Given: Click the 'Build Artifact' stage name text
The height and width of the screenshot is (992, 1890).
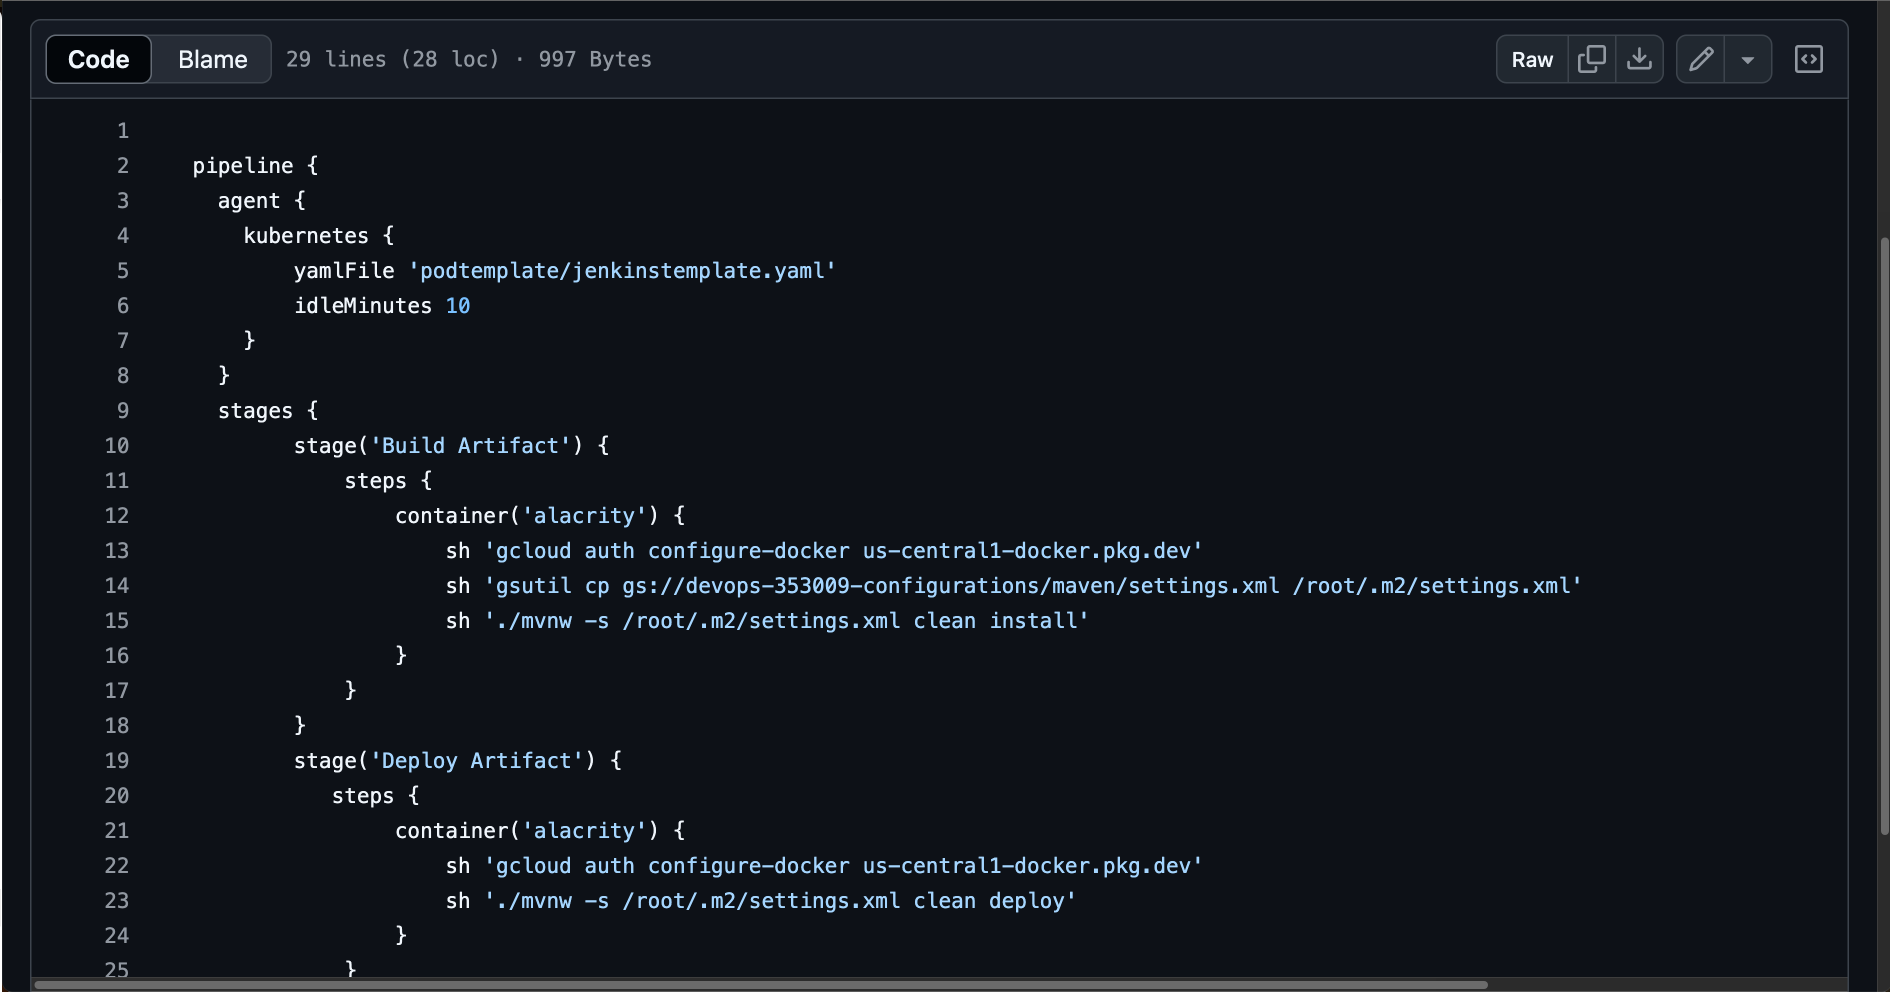Looking at the screenshot, I should 470,445.
